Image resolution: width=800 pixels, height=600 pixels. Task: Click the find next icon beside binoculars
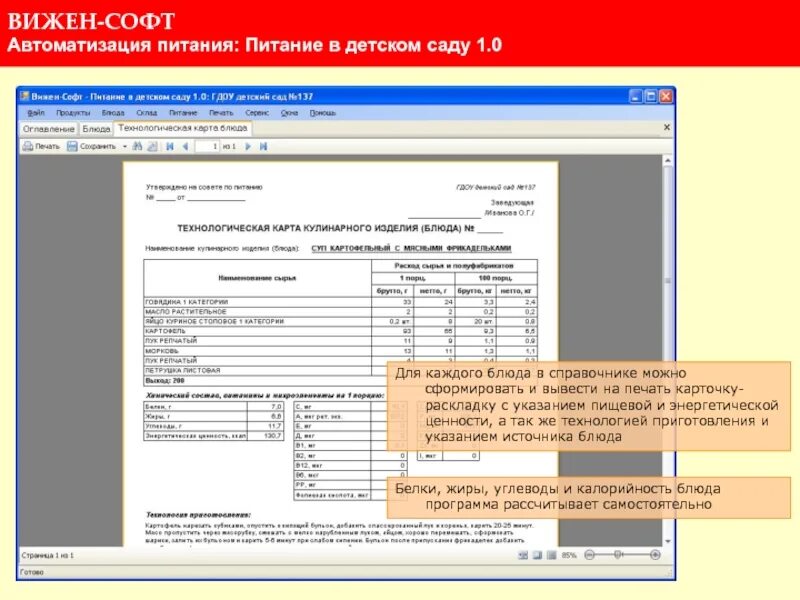[x=152, y=146]
